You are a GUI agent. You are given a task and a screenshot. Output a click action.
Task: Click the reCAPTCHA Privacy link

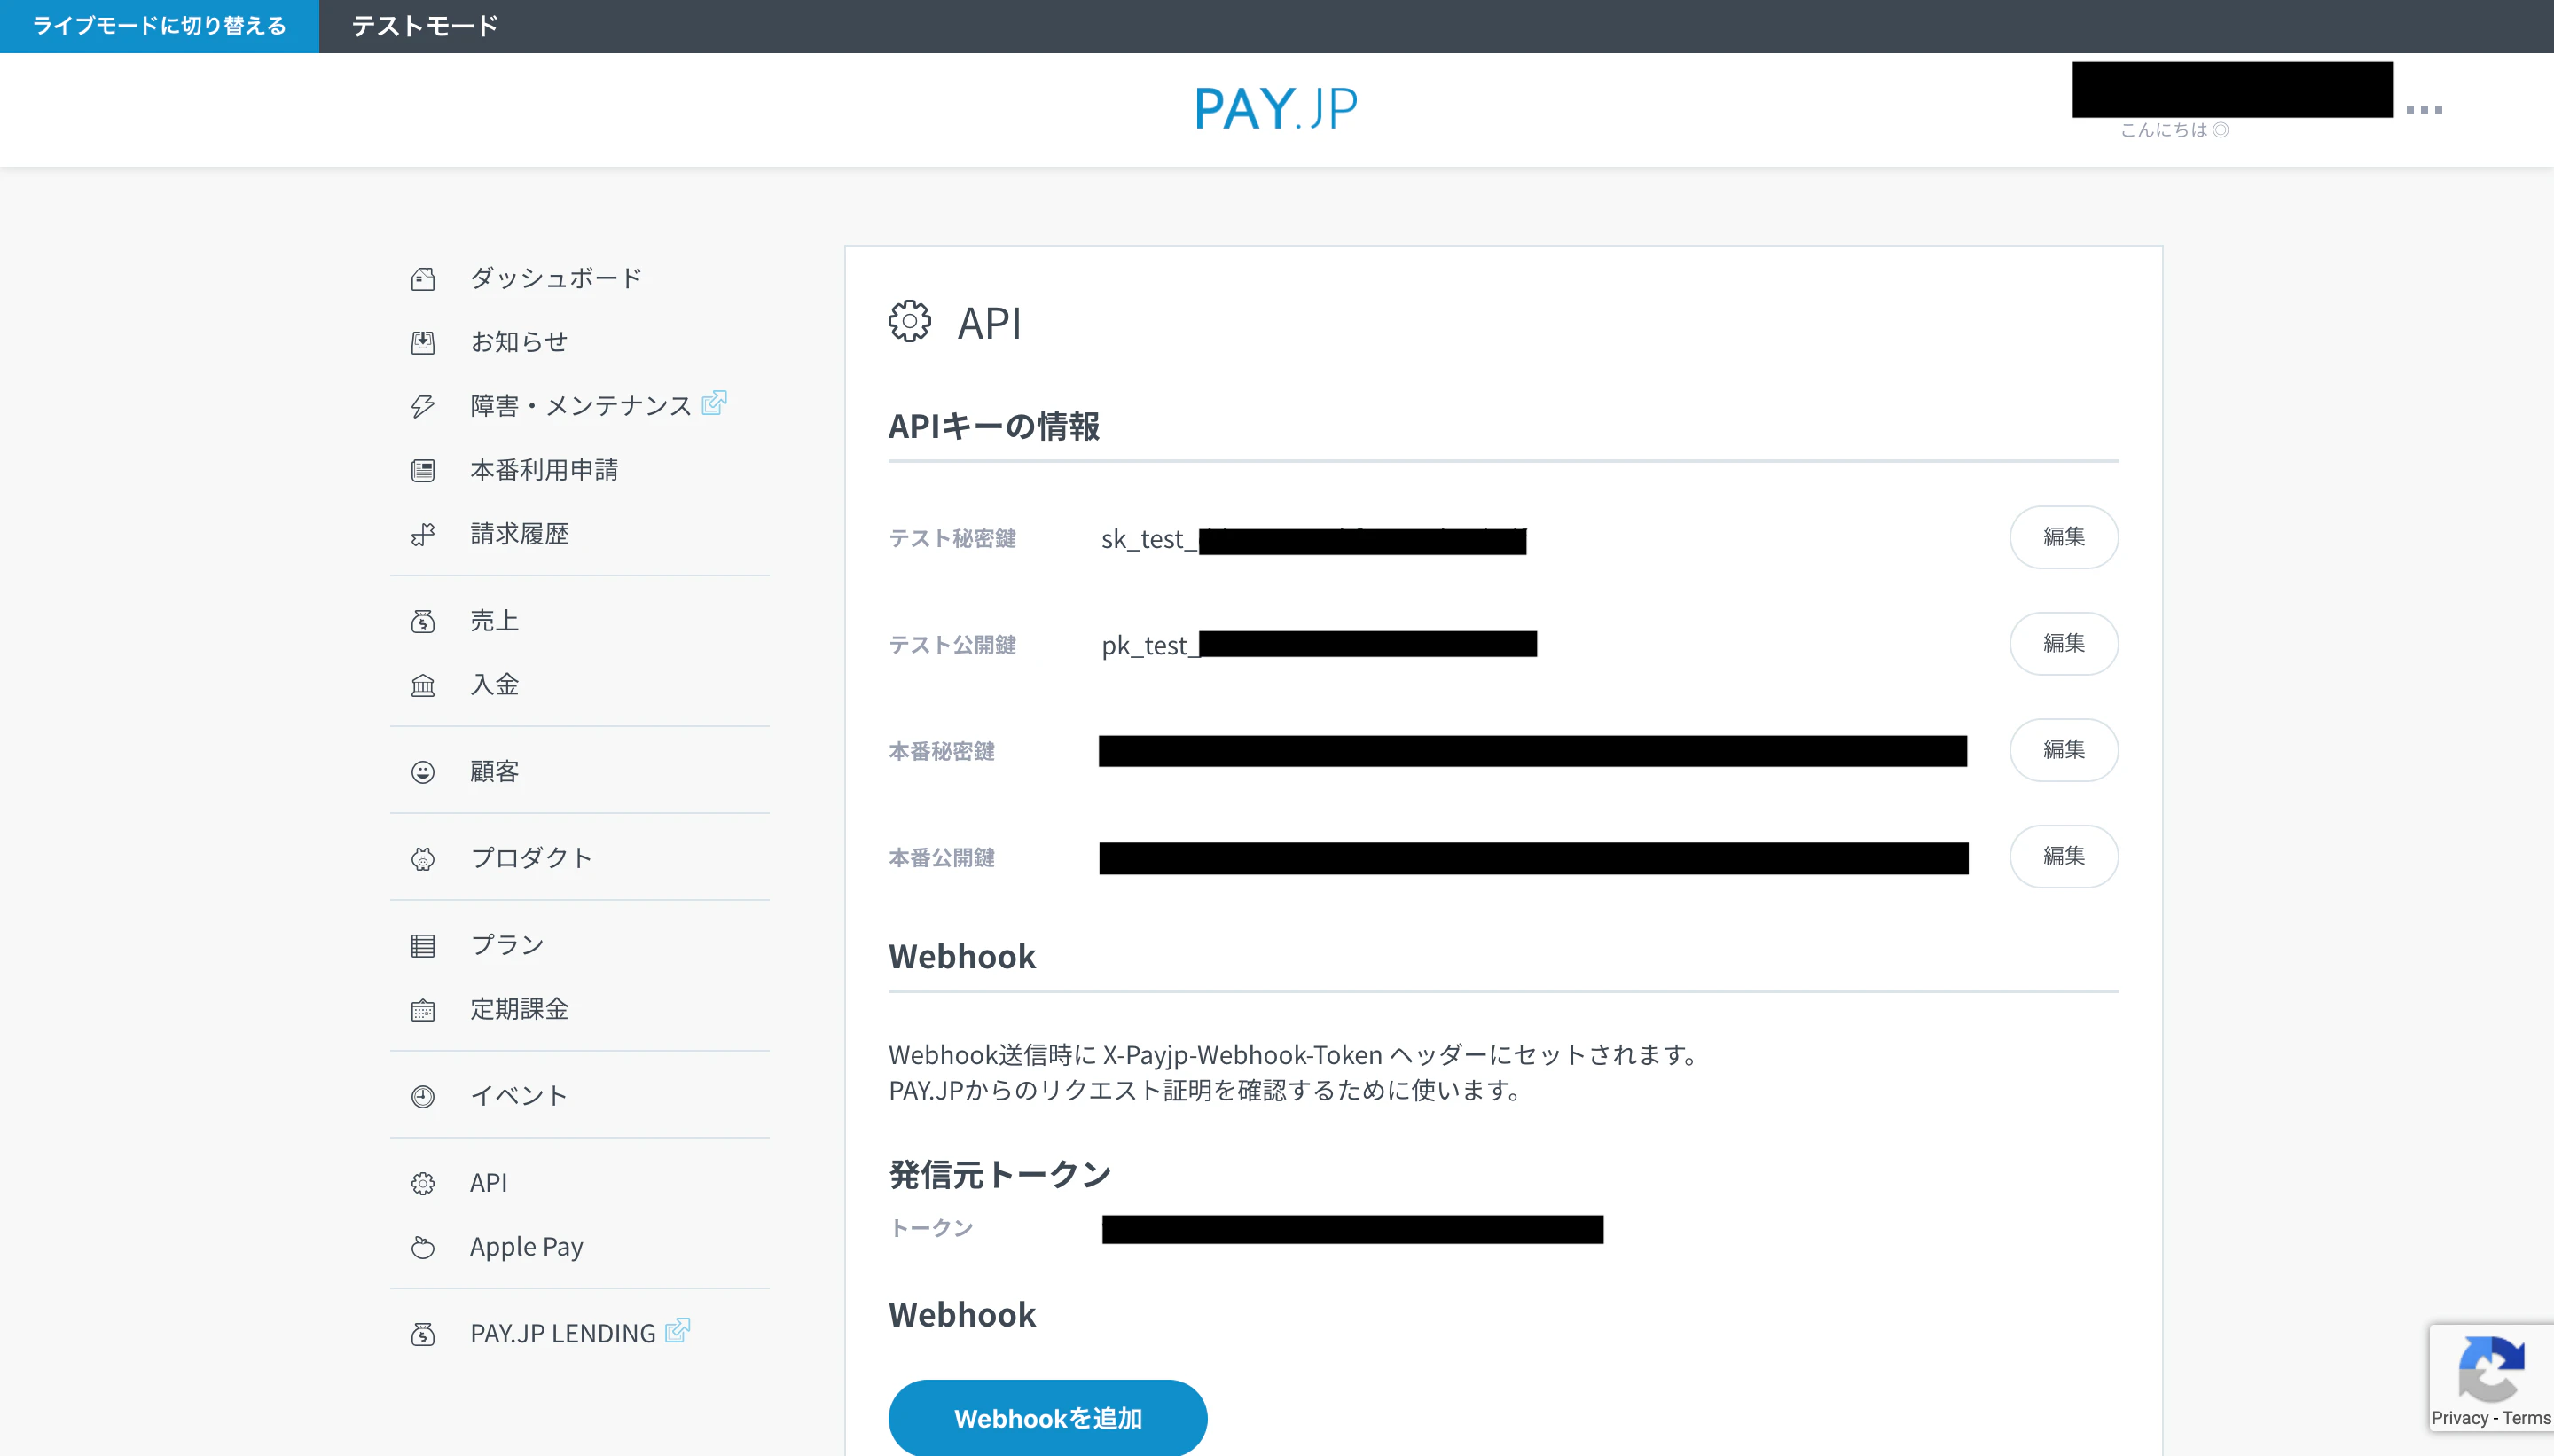point(2459,1418)
